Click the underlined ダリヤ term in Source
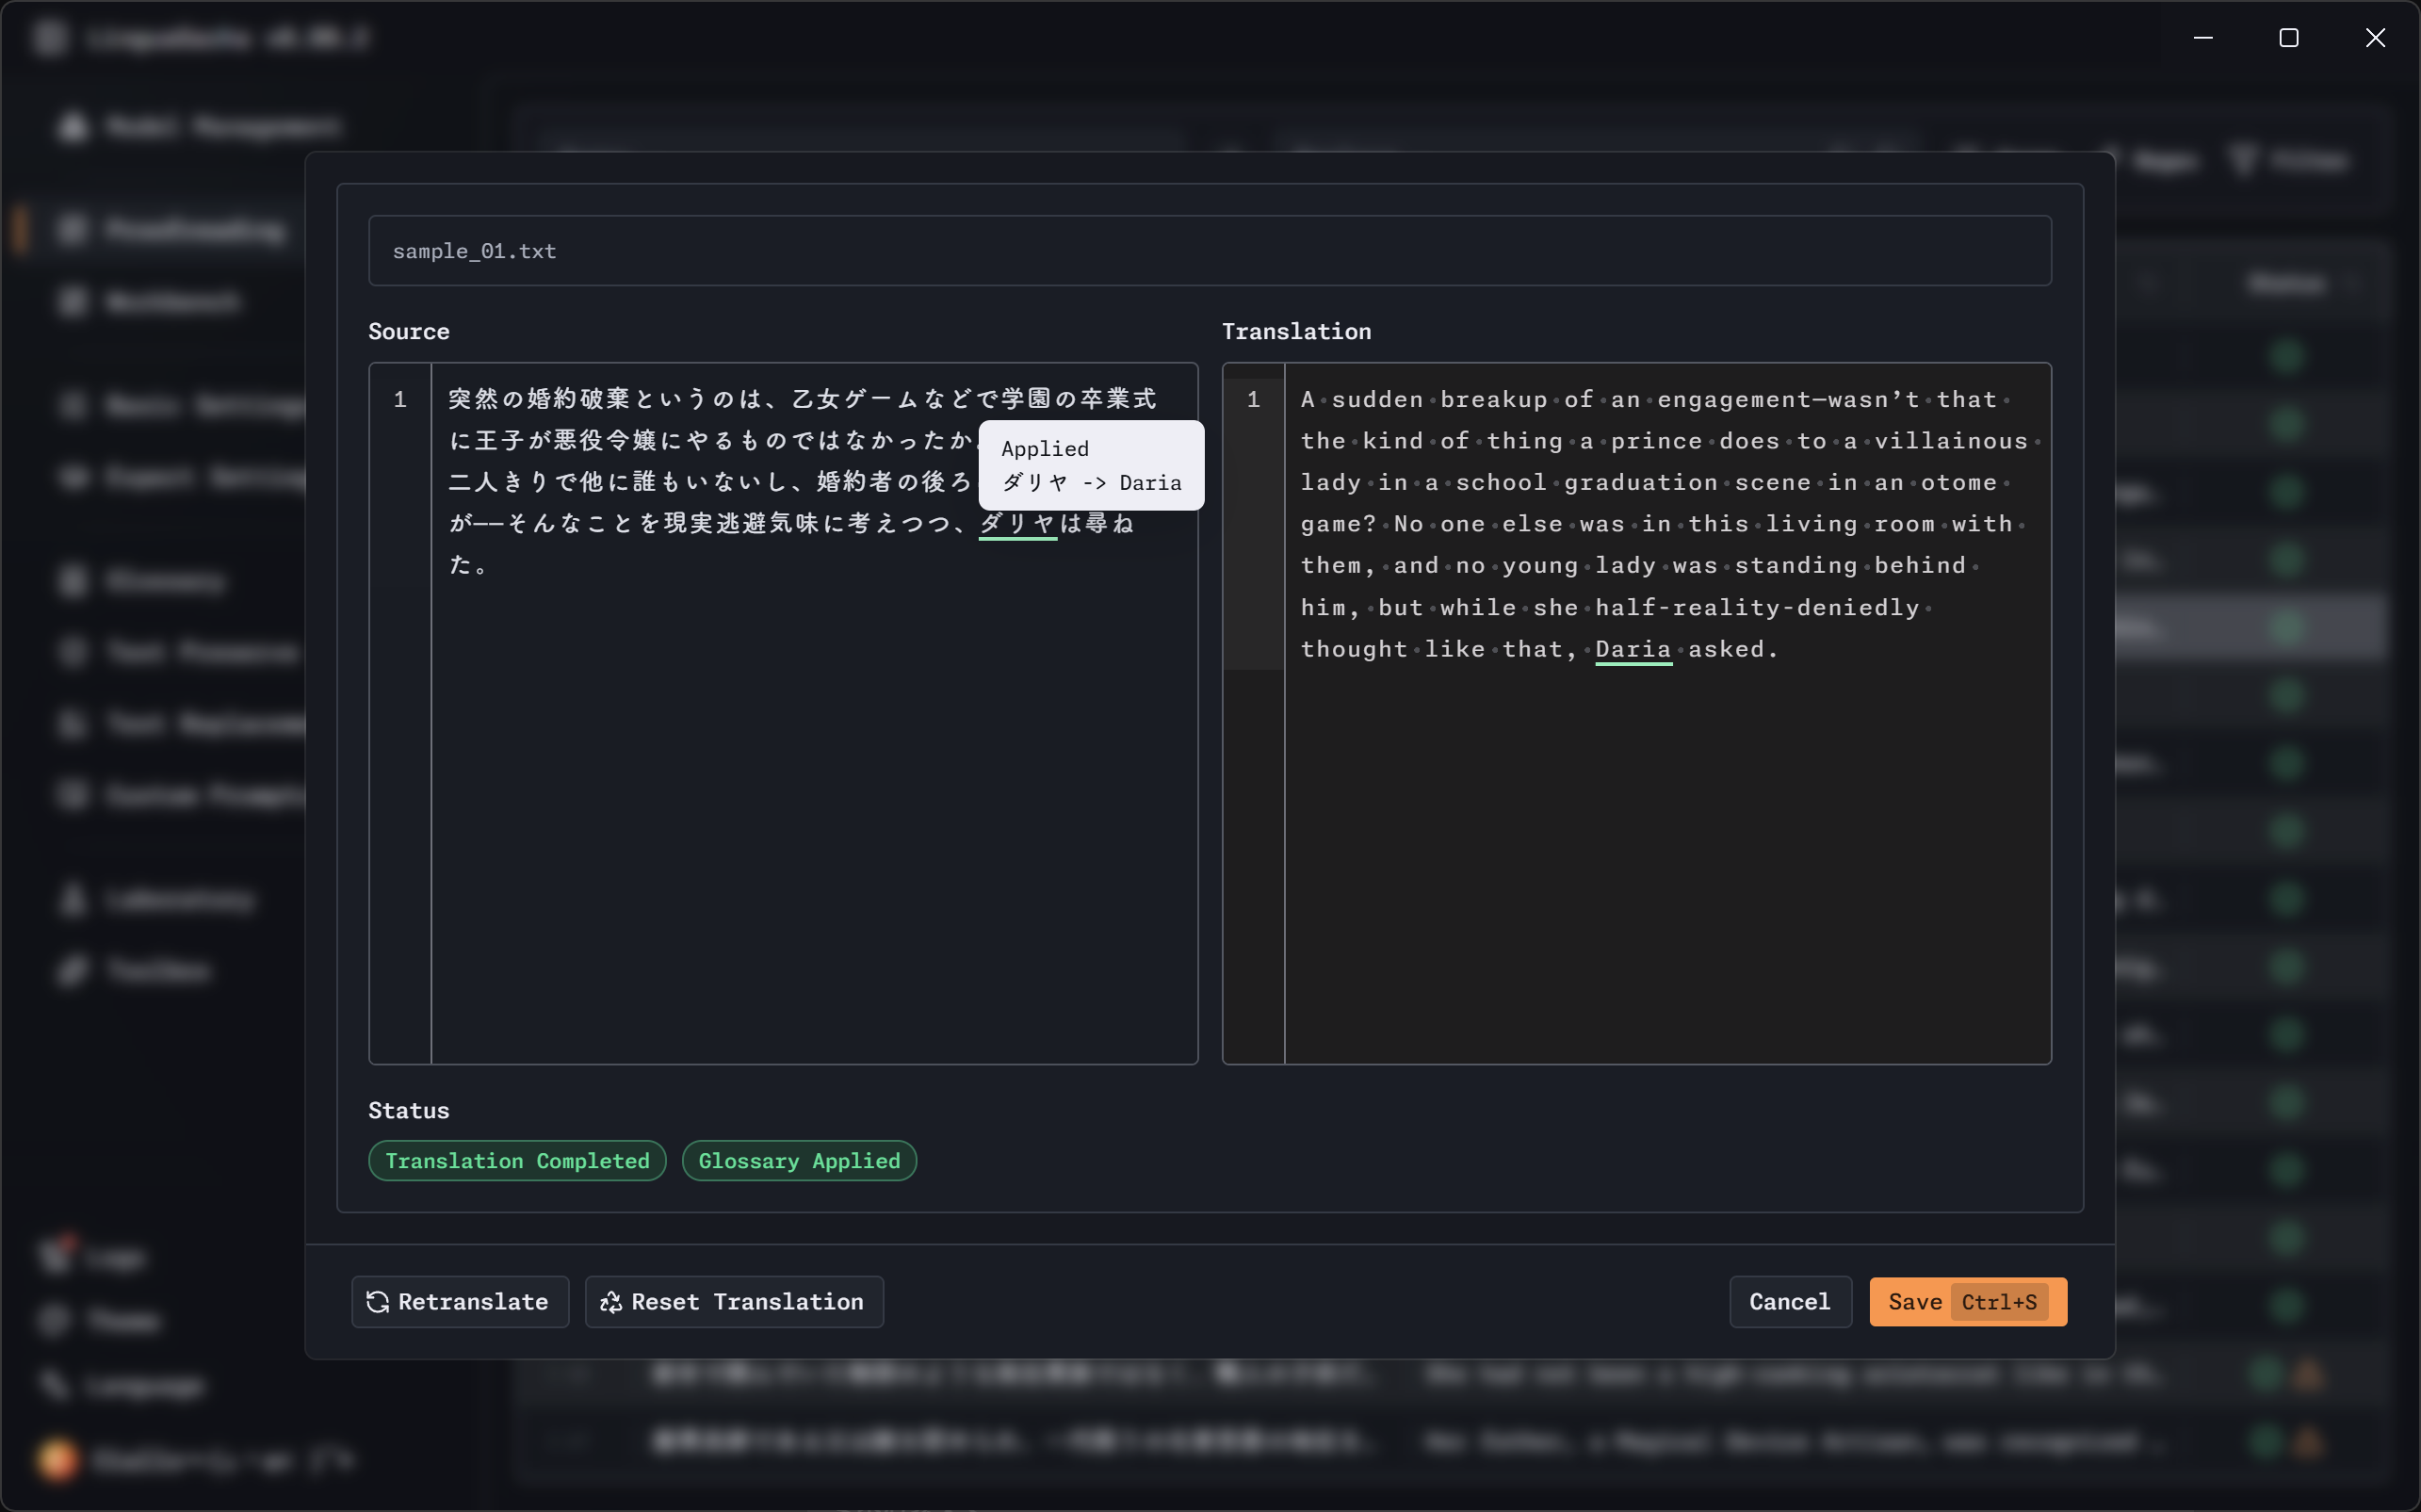 click(x=1018, y=523)
